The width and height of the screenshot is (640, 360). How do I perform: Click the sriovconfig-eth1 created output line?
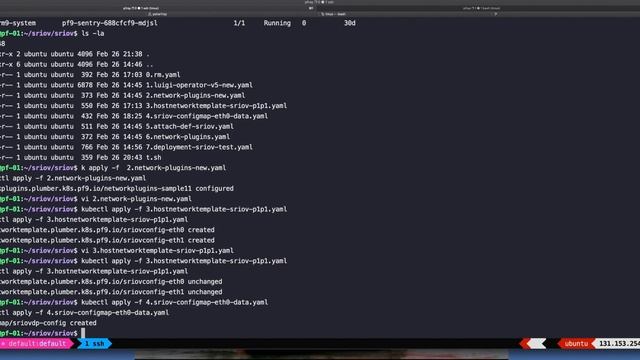[x=107, y=240]
